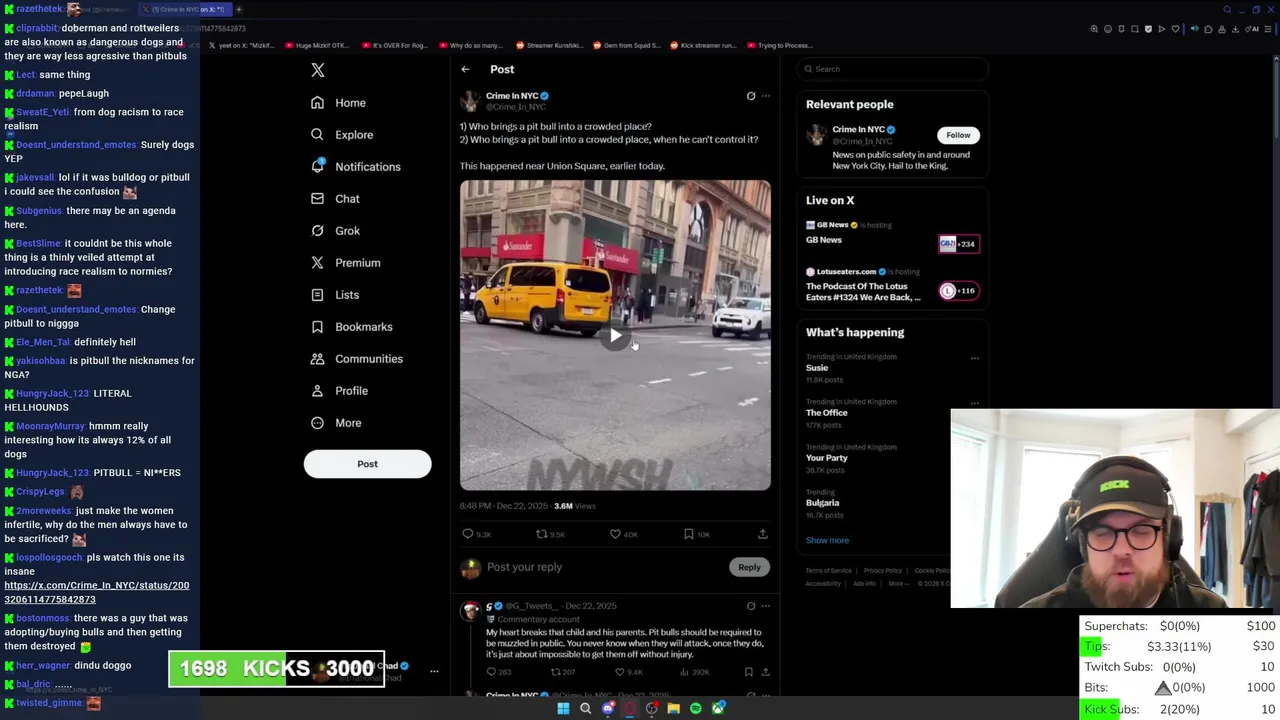Open Profile in the sidebar
Screen dimensions: 1280x720
coord(339,391)
